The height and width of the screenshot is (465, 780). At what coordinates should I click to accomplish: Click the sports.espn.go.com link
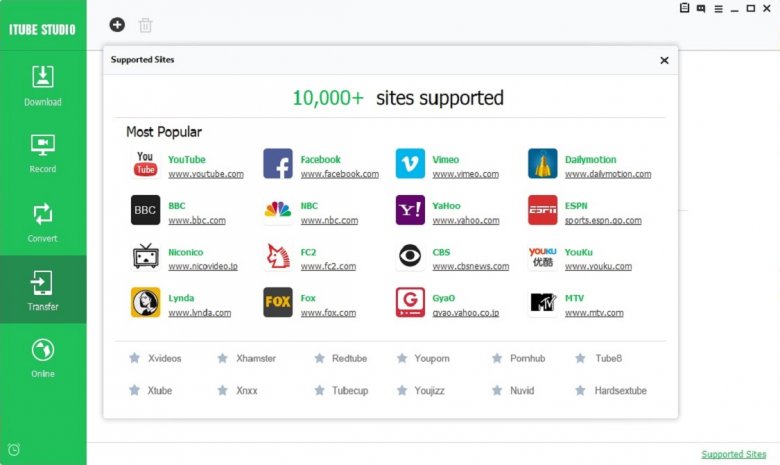[602, 221]
